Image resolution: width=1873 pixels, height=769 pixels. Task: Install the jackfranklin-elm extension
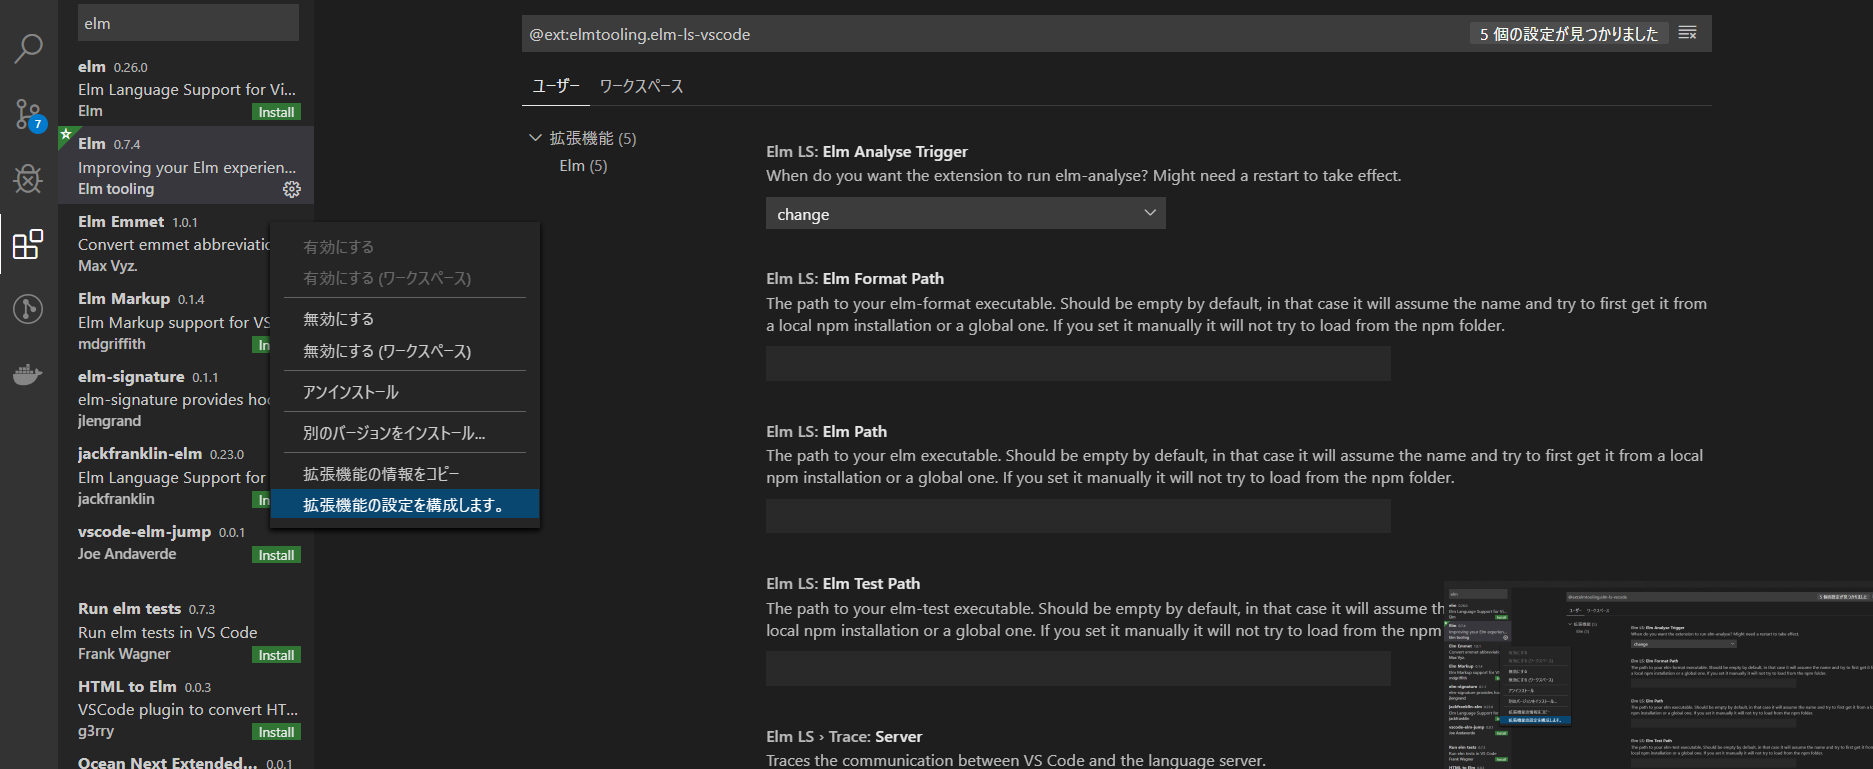(262, 500)
